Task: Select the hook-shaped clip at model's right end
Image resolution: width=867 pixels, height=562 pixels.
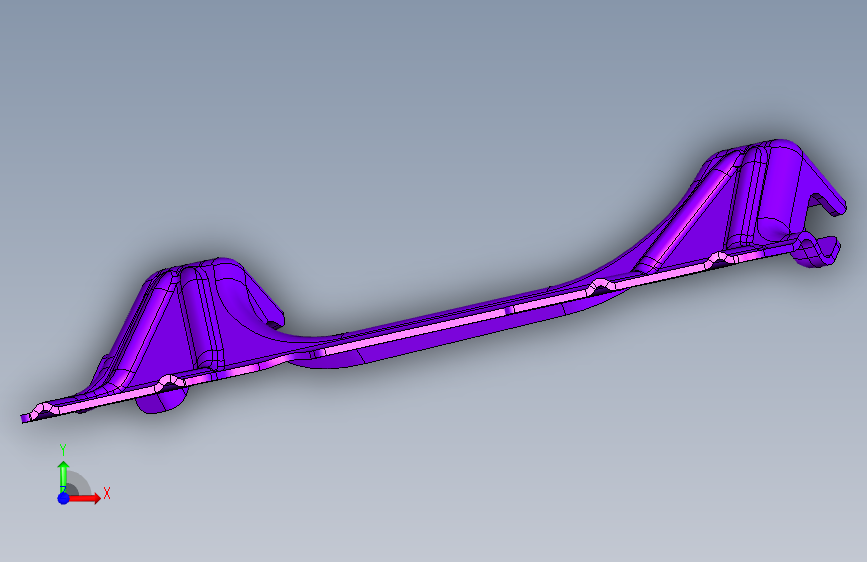Action: 817,251
